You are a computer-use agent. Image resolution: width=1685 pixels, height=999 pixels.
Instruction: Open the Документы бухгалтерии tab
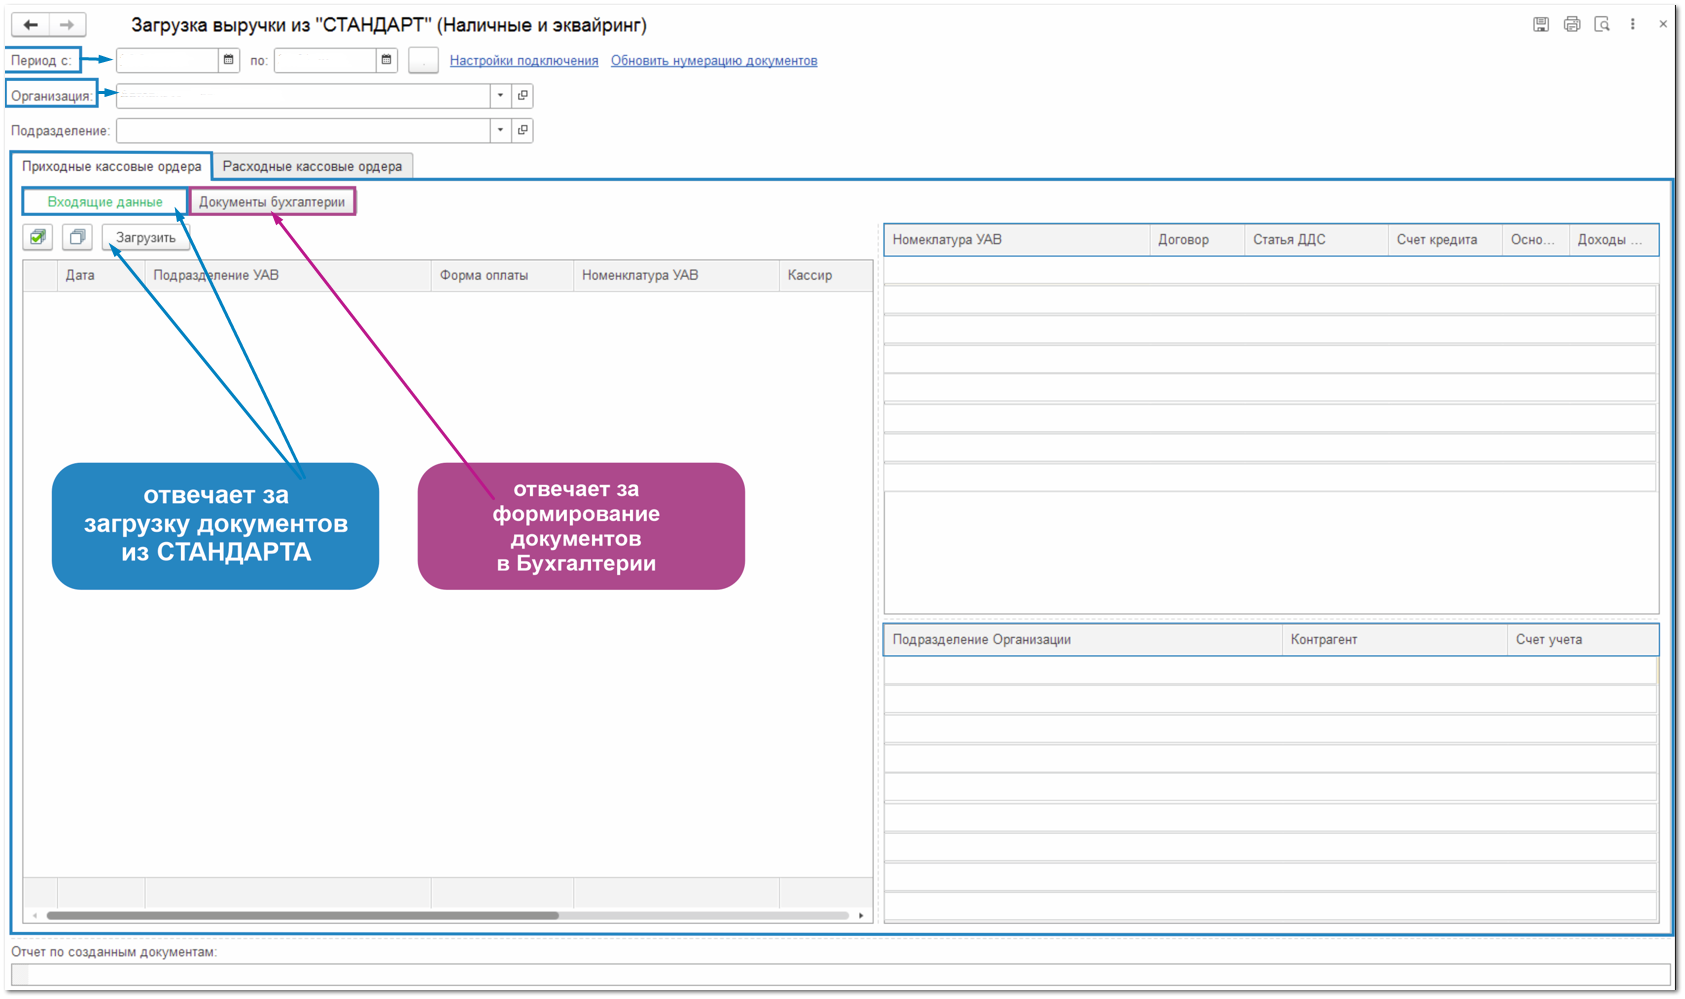tap(272, 202)
